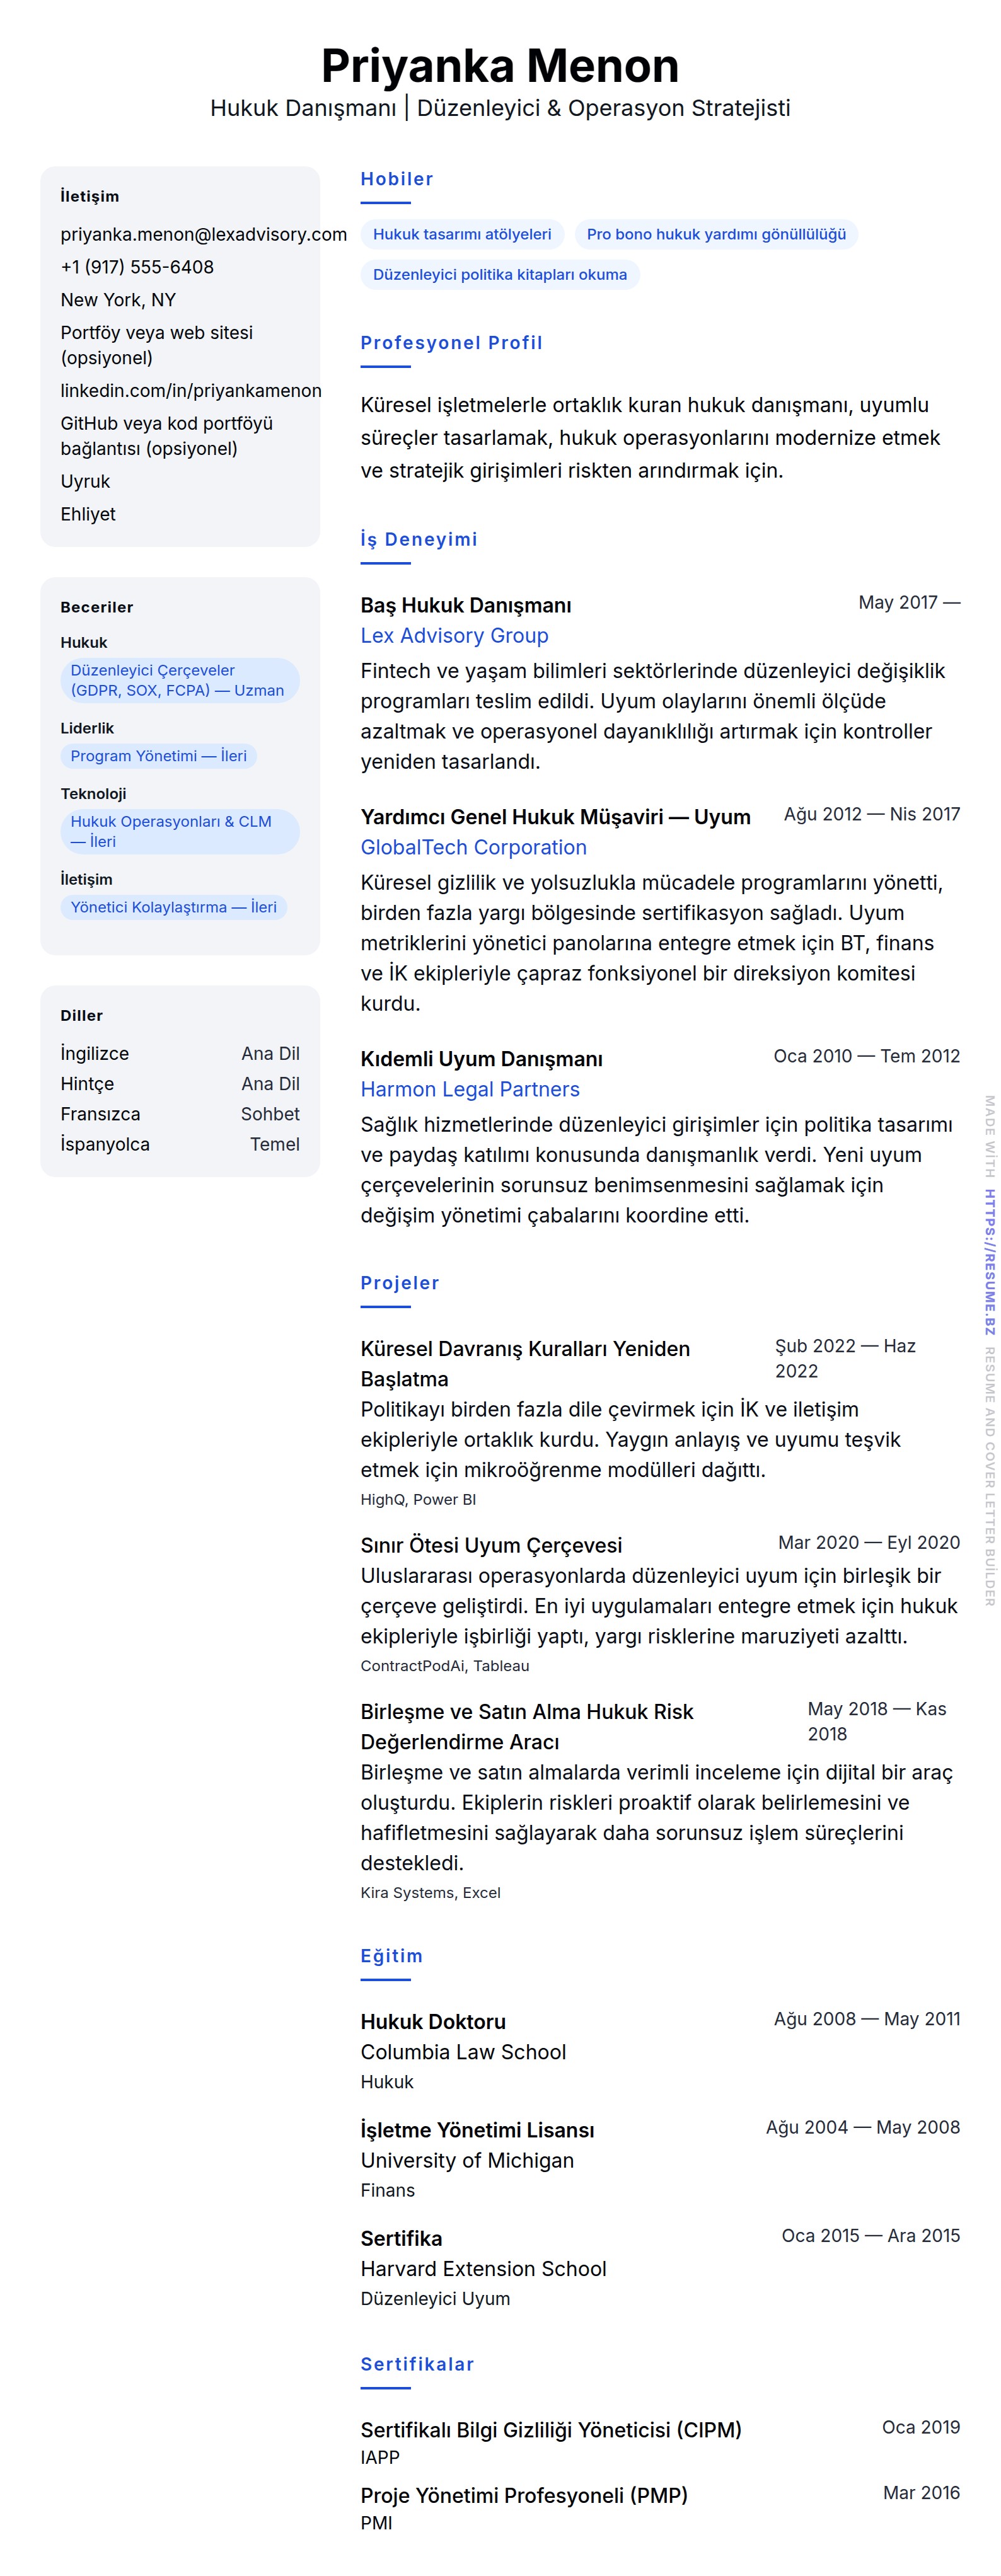Click the Yönetici Kolaylaştırma — İleri badge
Screen dimensions: 1001x2576
click(173, 907)
